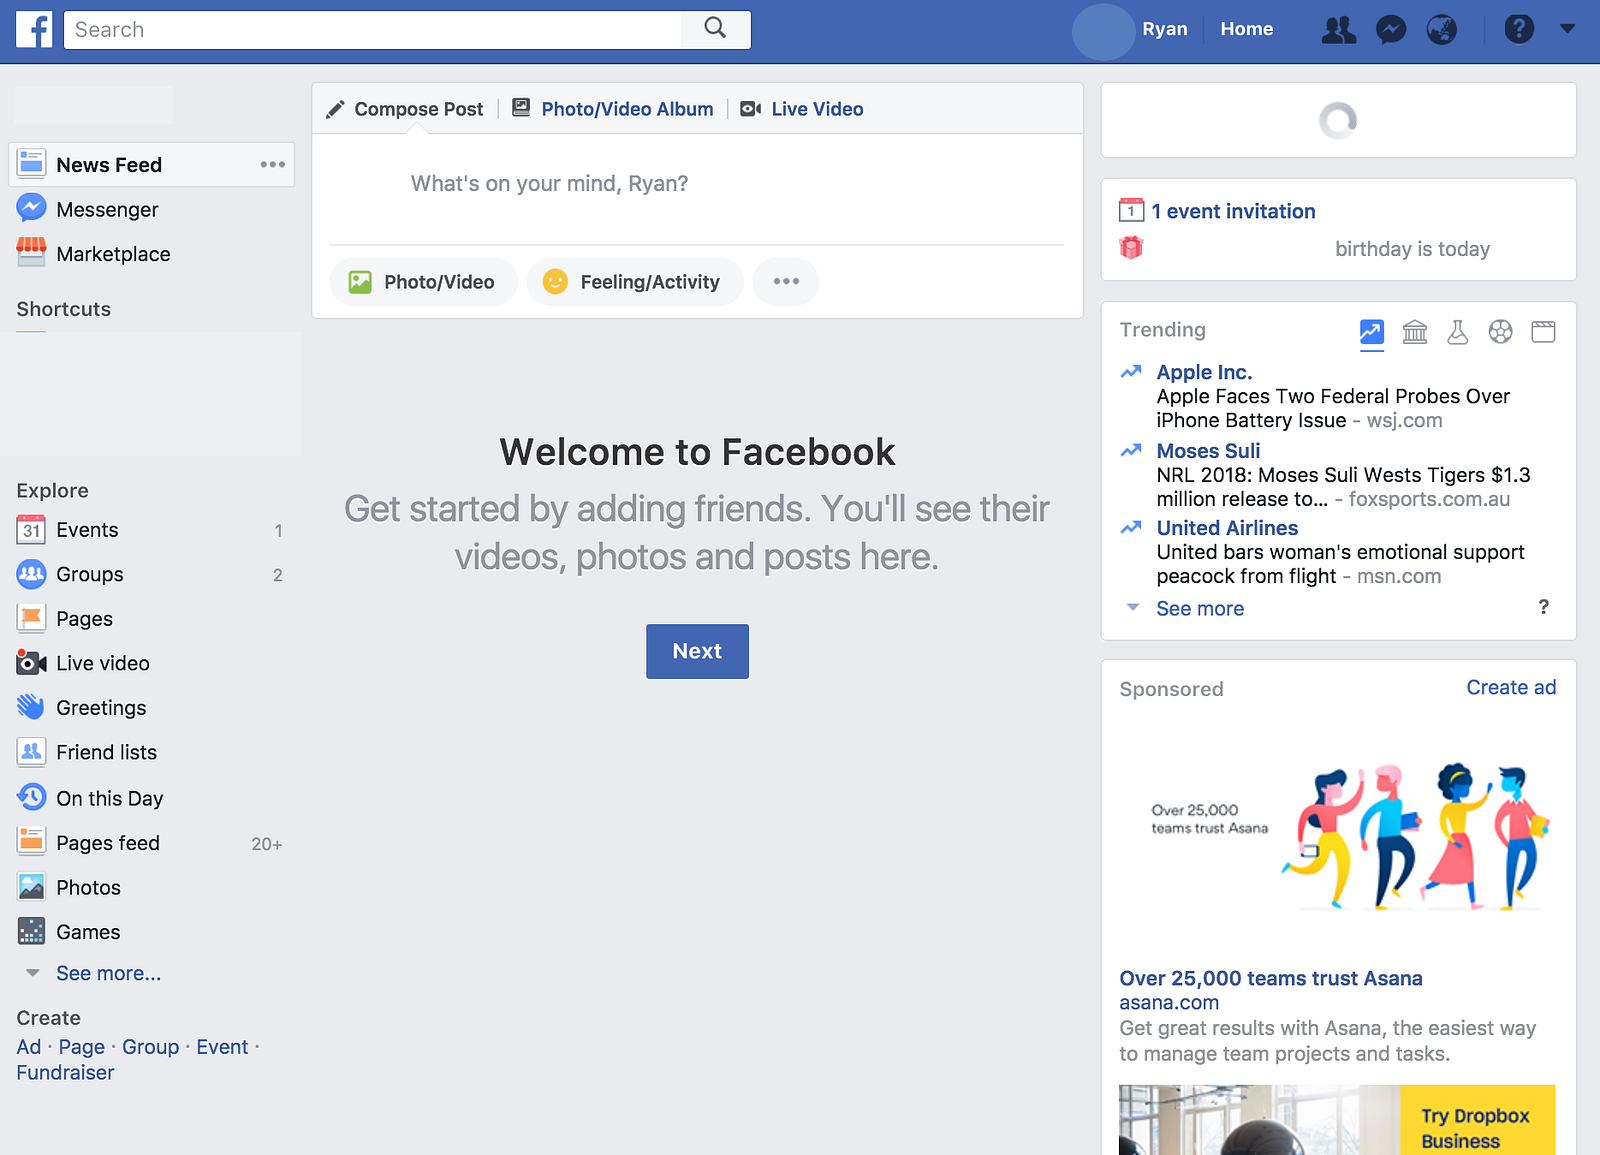This screenshot has width=1600, height=1155.
Task: Create a Fundraiser link
Action: 65,1072
